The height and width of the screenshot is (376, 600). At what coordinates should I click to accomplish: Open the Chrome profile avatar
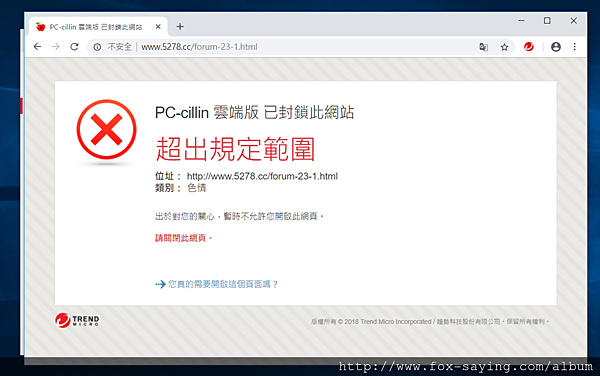(556, 47)
